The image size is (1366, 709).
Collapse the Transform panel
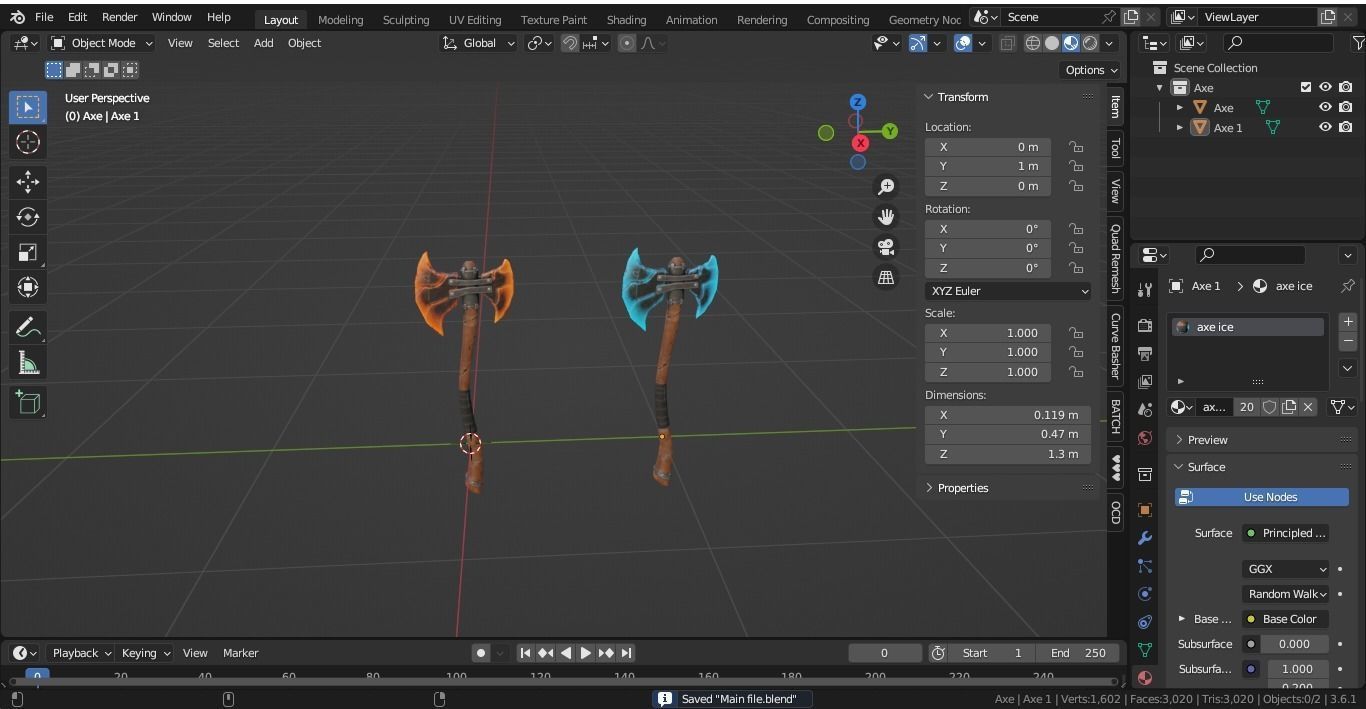[x=962, y=97]
